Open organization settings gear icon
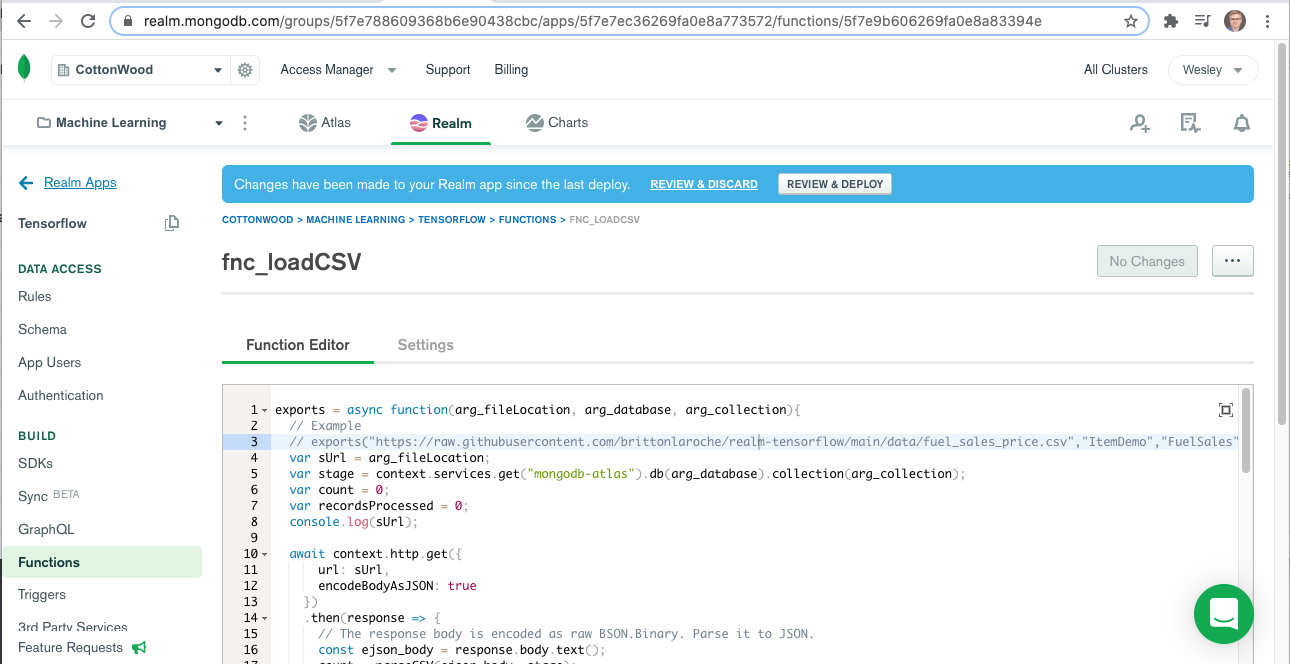Viewport: 1290px width, 664px height. tap(244, 70)
